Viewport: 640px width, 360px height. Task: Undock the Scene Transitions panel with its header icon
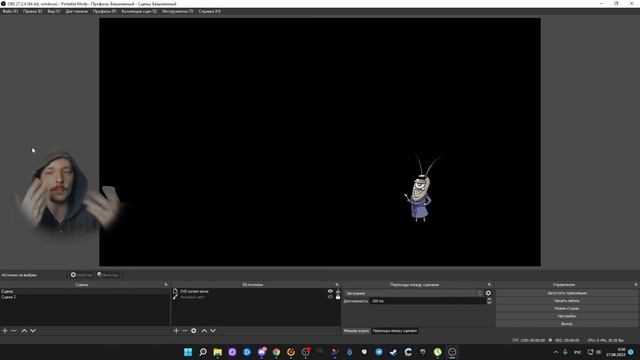point(489,284)
